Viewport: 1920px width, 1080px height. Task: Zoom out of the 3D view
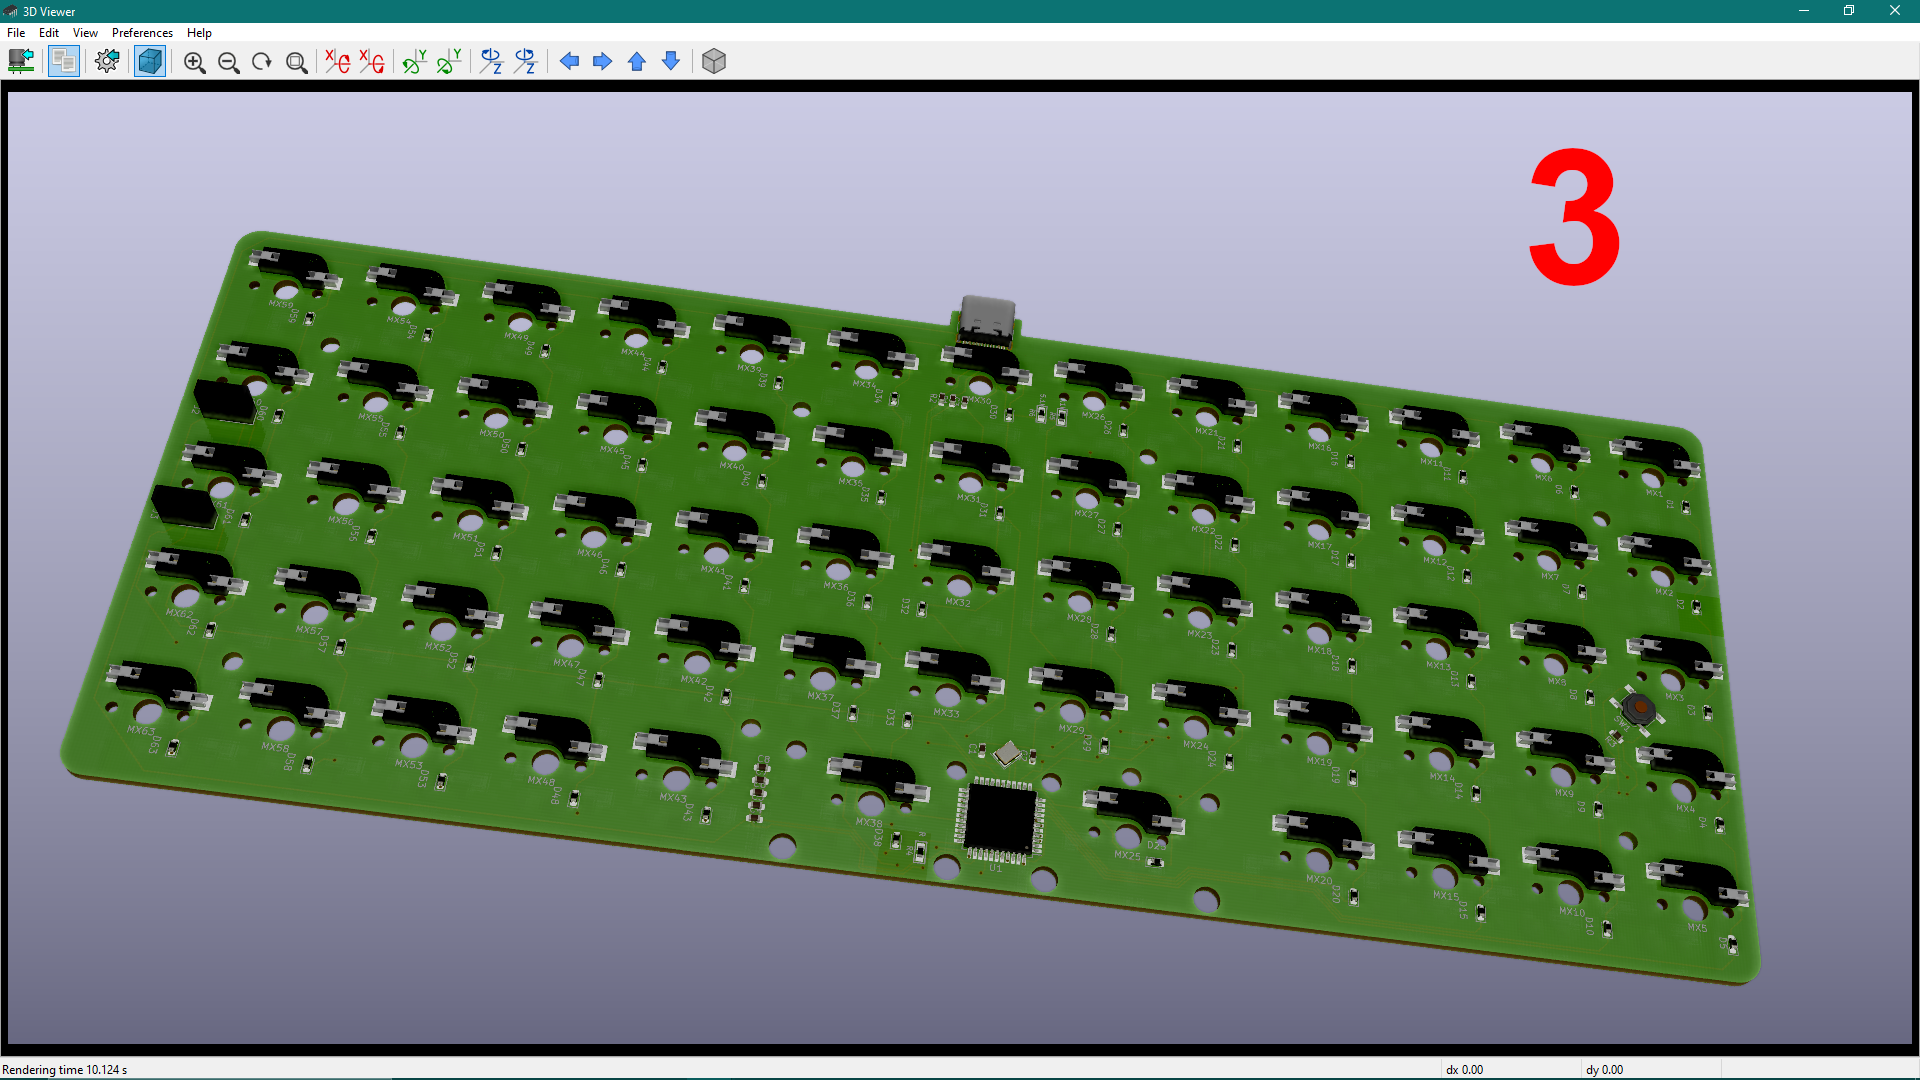point(228,61)
